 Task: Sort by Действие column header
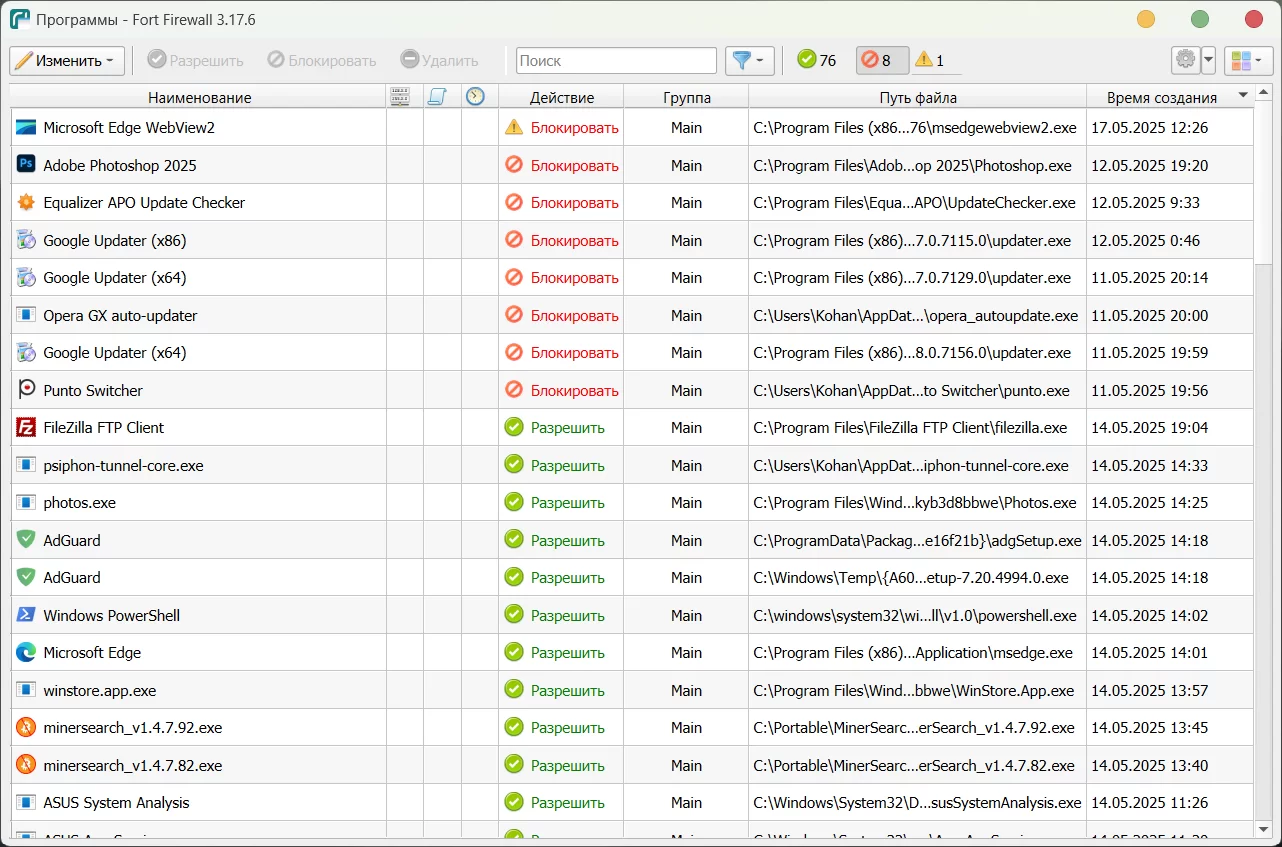[562, 97]
